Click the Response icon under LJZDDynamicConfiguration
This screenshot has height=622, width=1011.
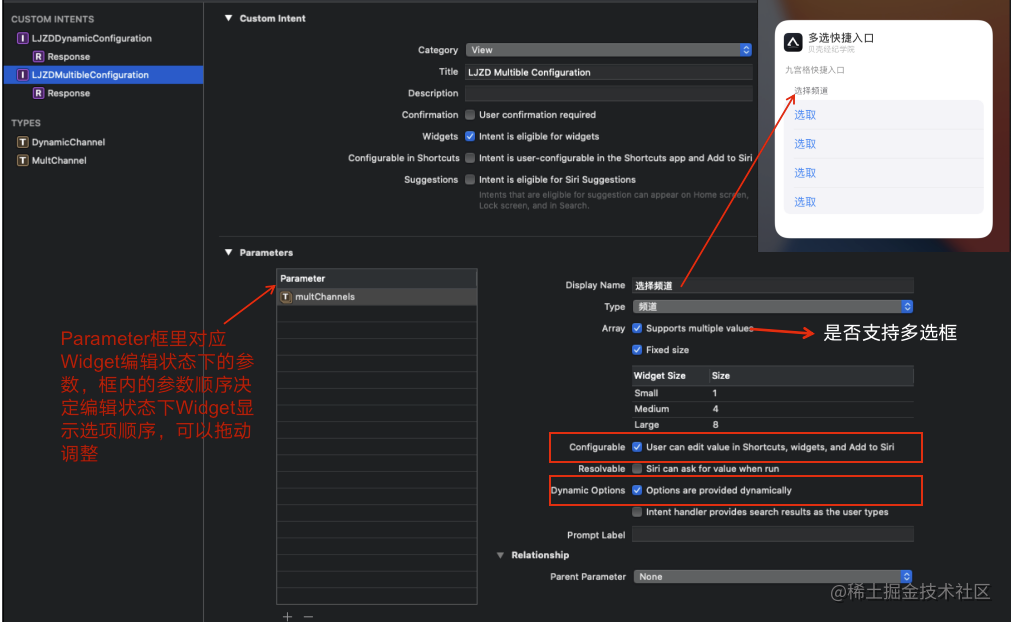[39, 57]
